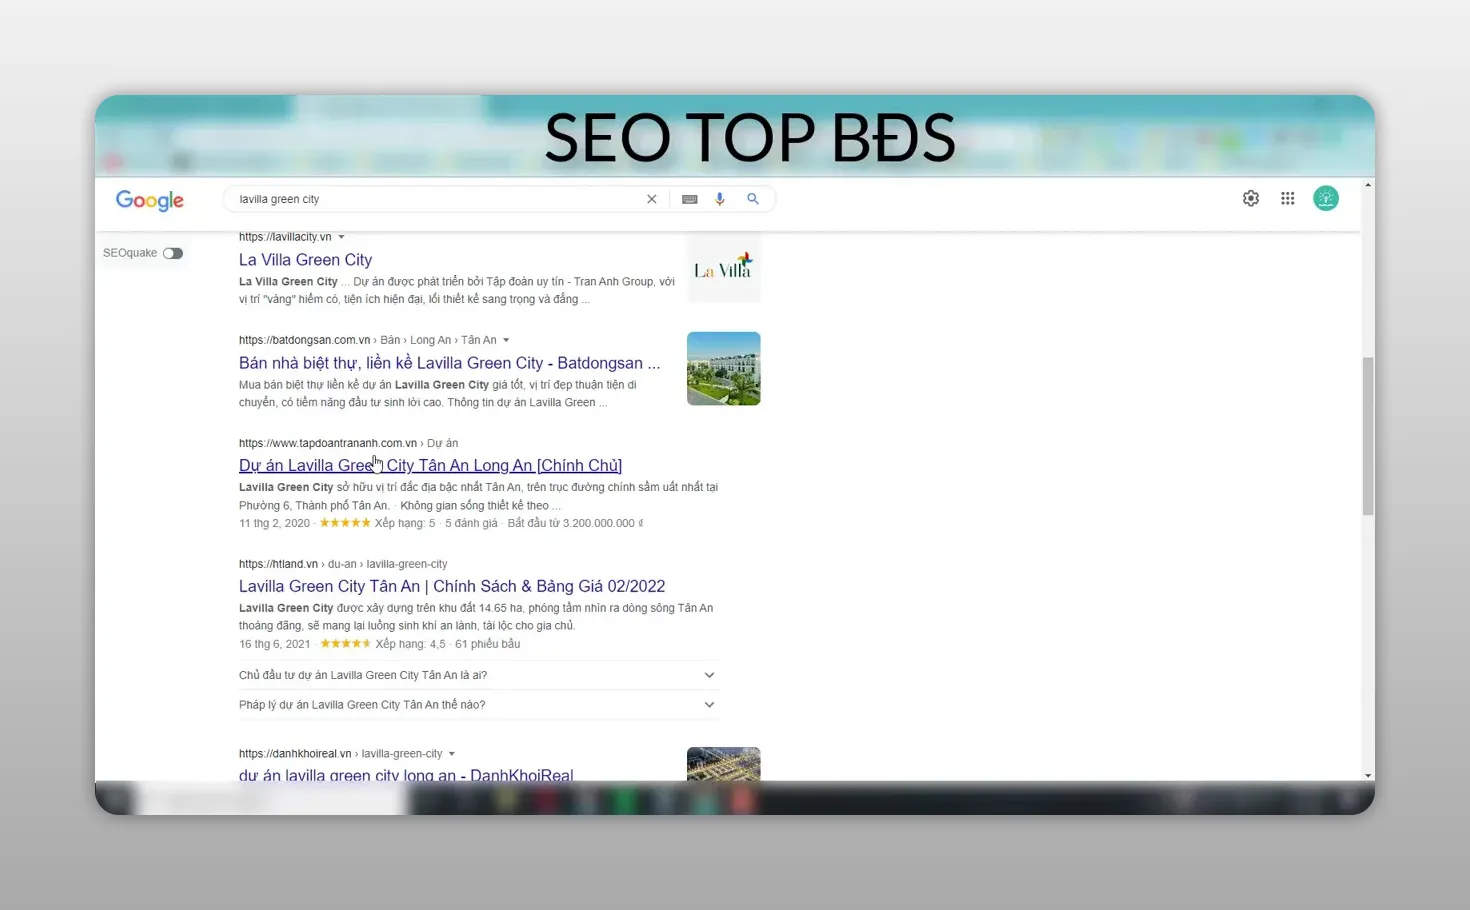The width and height of the screenshot is (1470, 910).
Task: Click the scrollbar down arrow
Action: click(1368, 775)
